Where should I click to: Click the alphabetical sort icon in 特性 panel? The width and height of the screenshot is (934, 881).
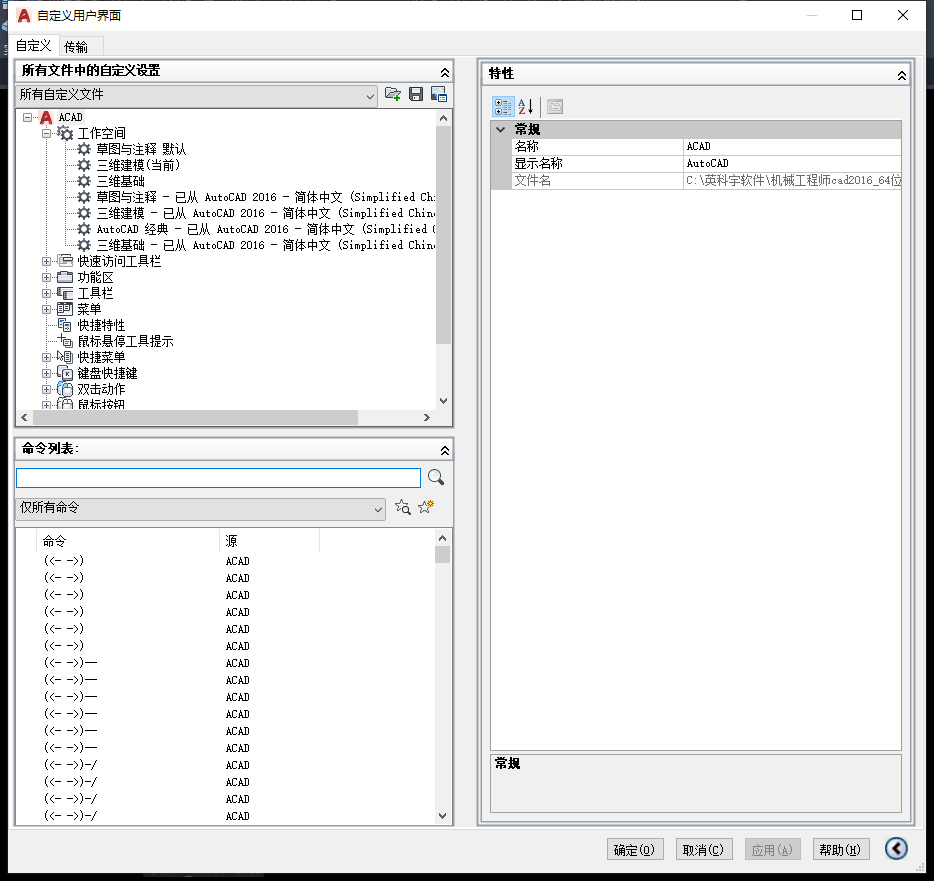(525, 107)
